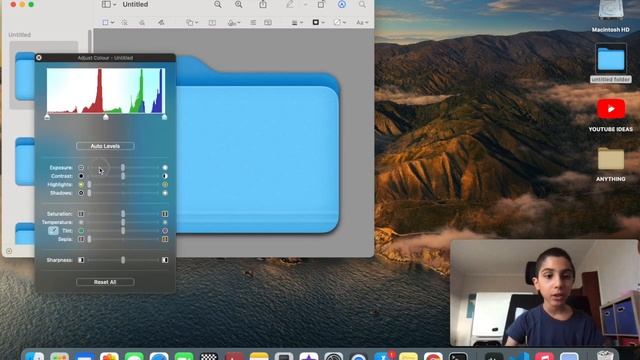640x360 pixels.
Task: Close the Adjust Colour panel
Action: click(x=39, y=58)
